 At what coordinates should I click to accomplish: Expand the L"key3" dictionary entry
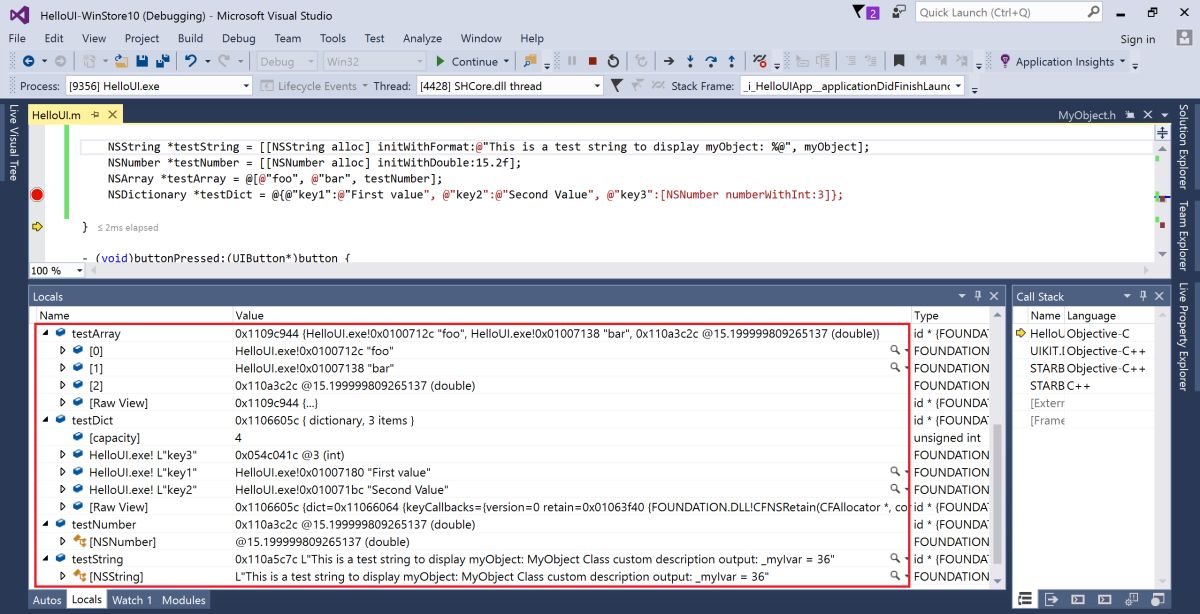tap(63, 455)
